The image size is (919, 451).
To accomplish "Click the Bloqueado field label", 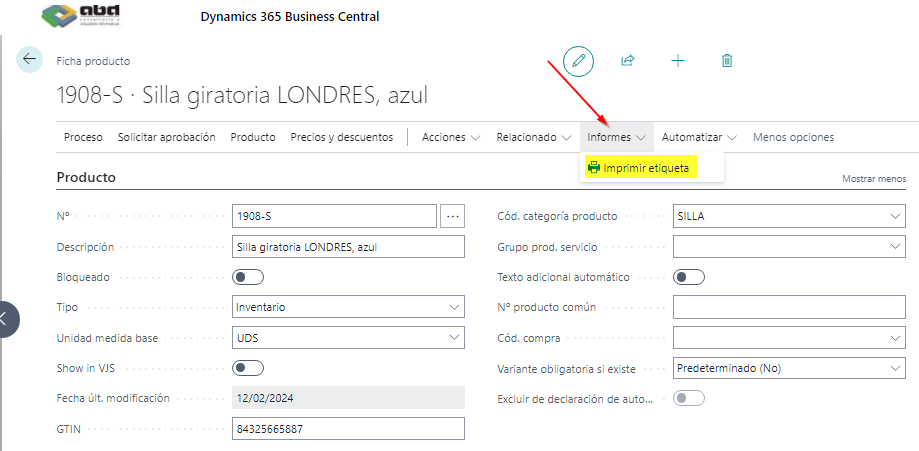I will tap(83, 277).
